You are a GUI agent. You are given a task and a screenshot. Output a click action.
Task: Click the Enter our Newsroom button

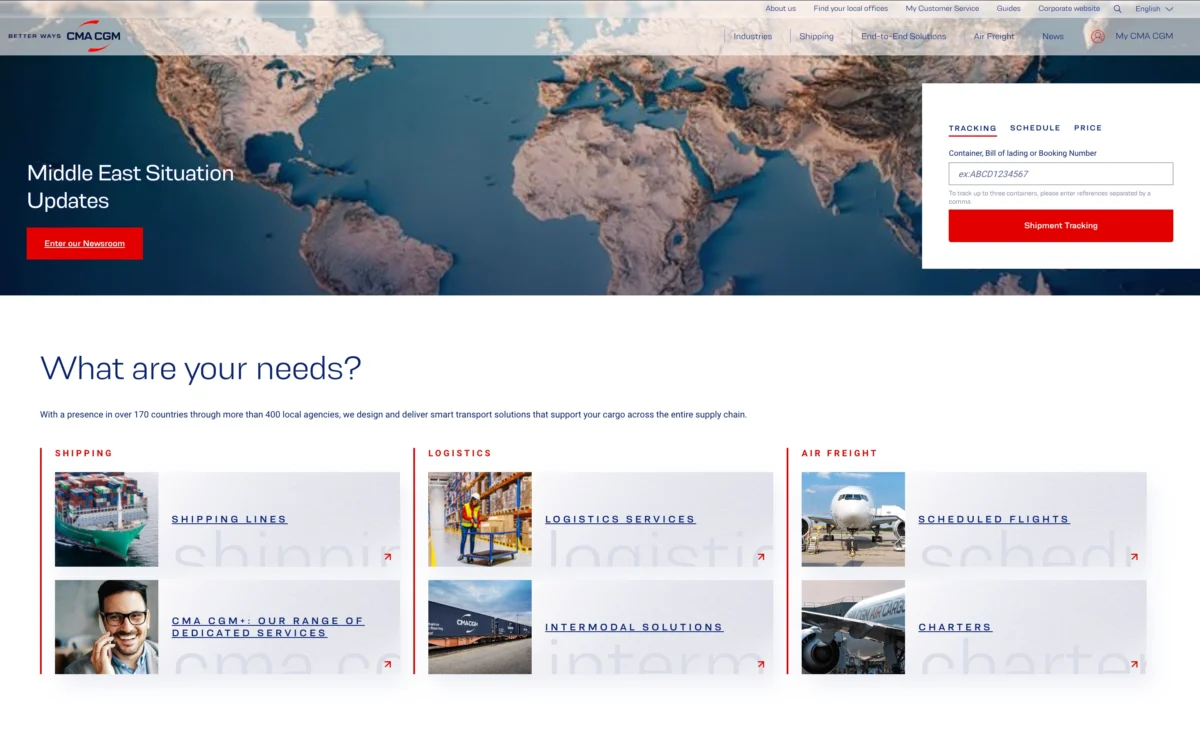84,243
